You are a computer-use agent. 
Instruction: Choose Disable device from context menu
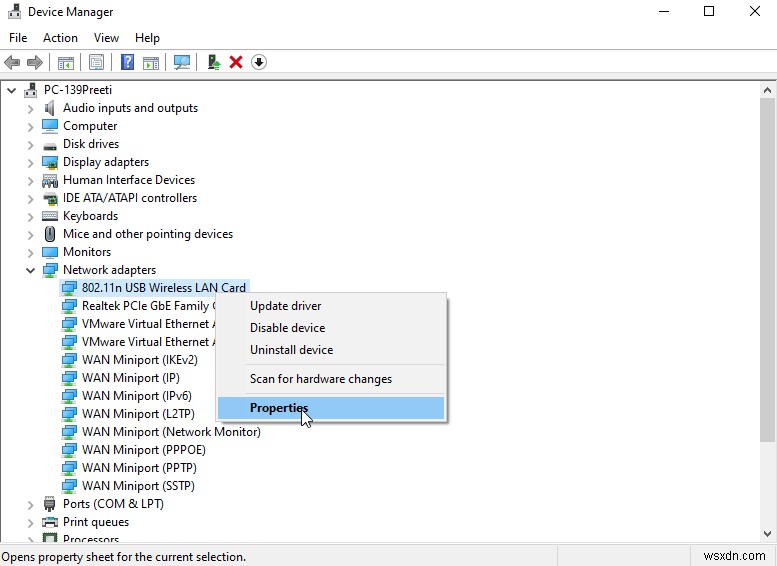(x=331, y=328)
